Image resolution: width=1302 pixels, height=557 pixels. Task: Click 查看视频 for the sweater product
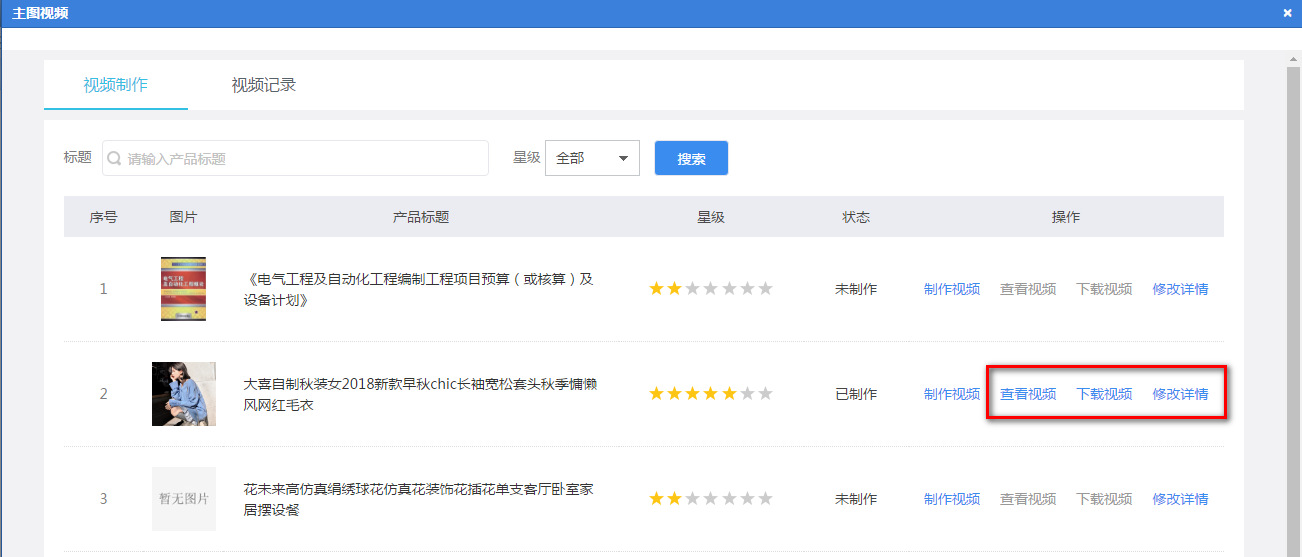click(1028, 394)
